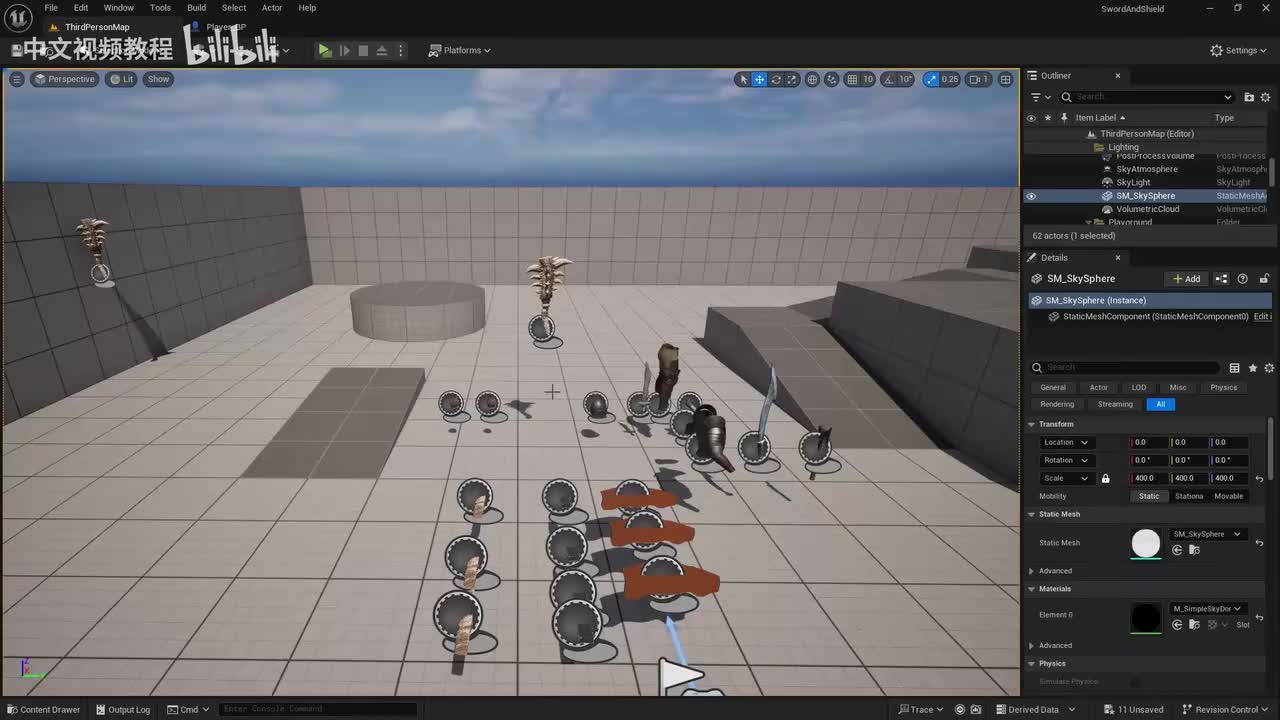
Task: Filter Details by the Physics category
Action: click(1223, 387)
